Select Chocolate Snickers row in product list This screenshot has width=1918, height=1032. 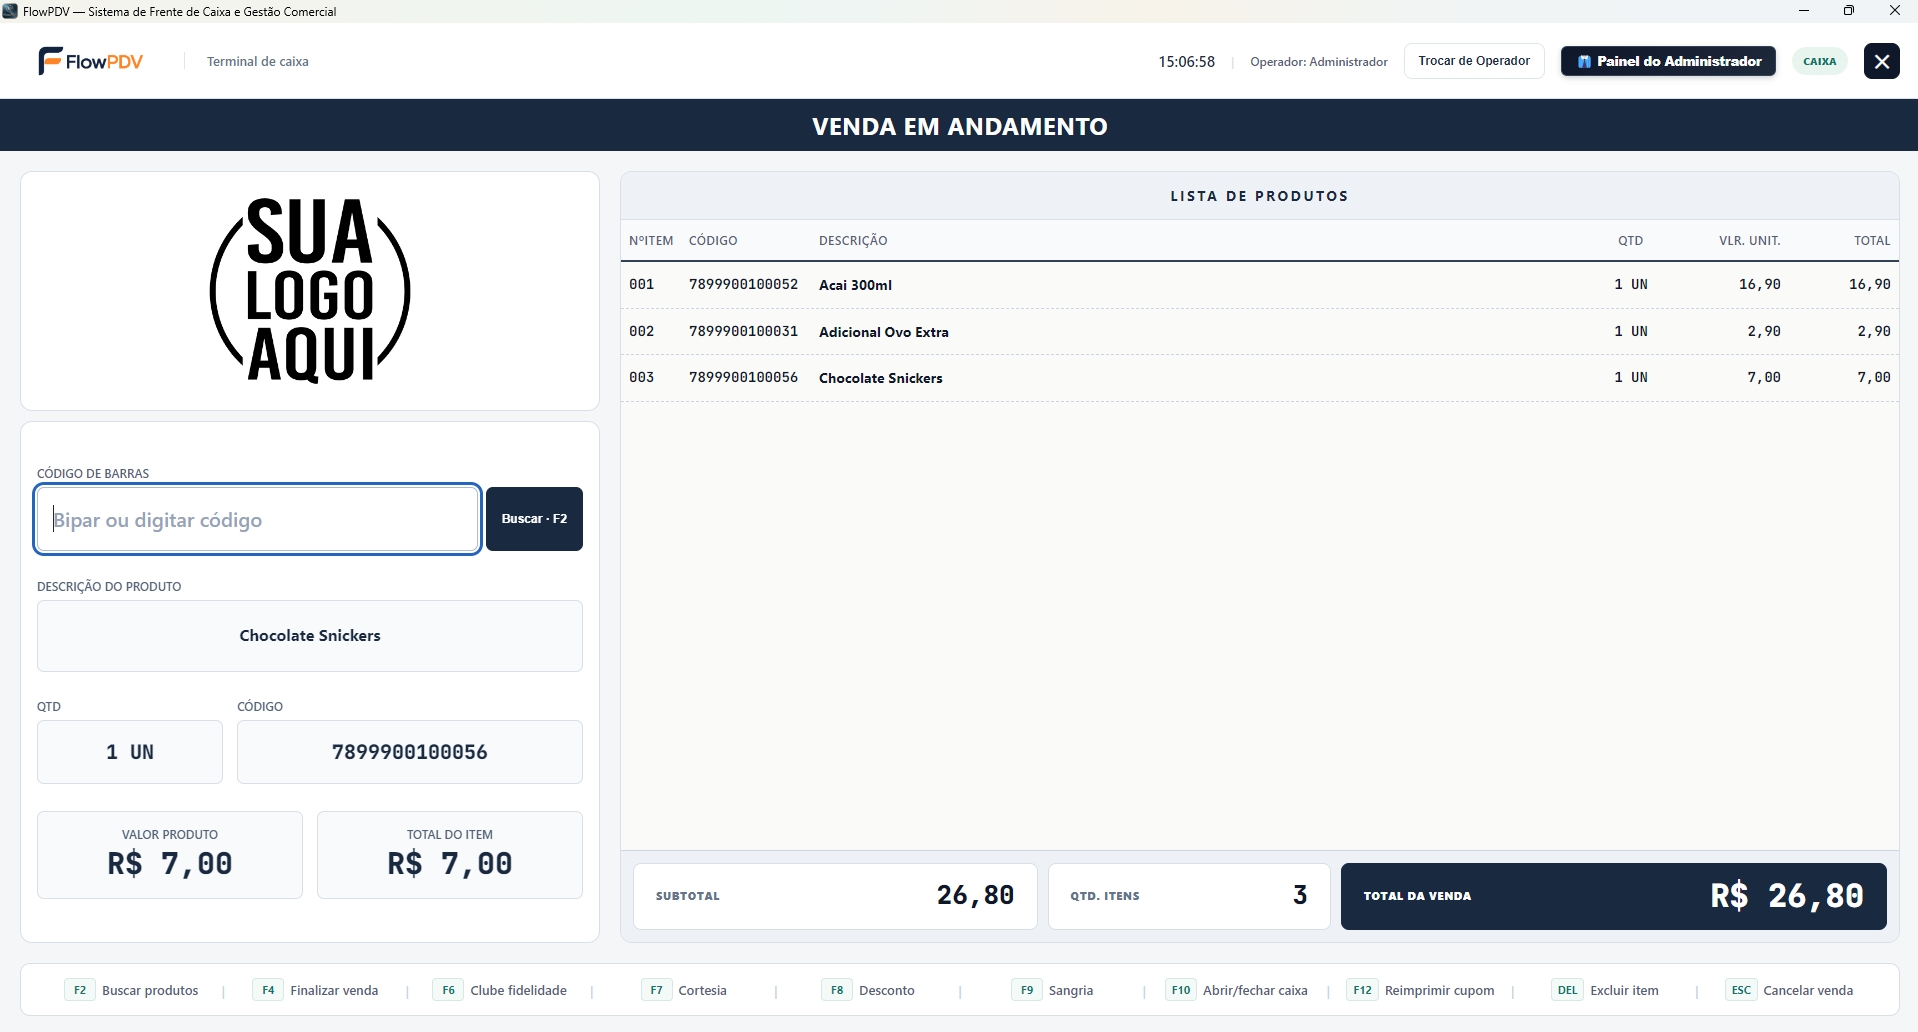pyautogui.click(x=1259, y=378)
